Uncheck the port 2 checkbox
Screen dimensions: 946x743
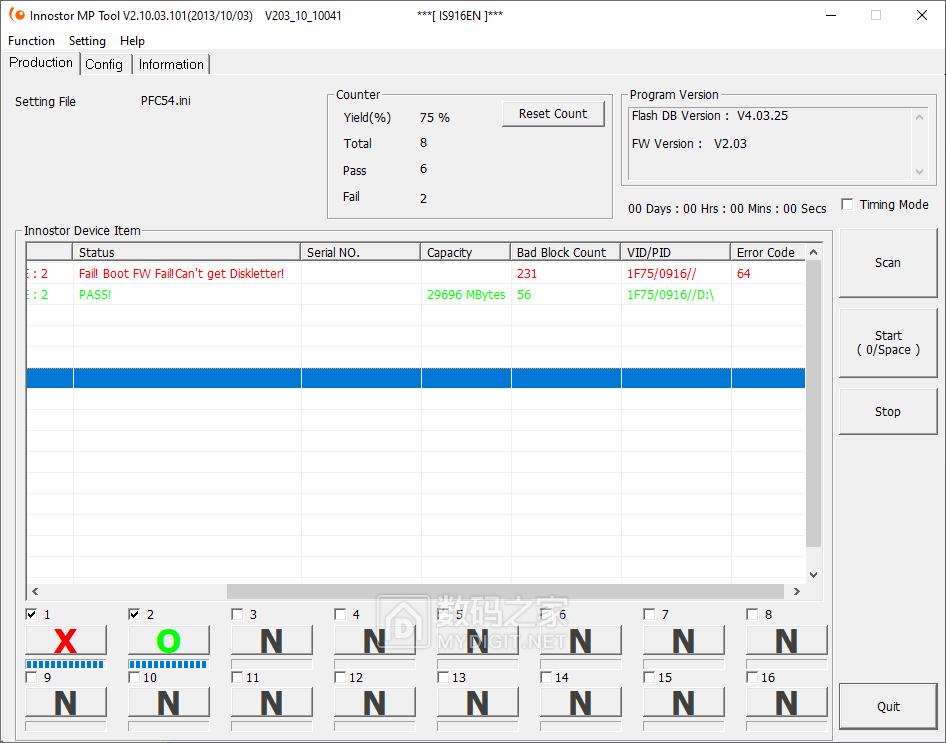[135, 614]
